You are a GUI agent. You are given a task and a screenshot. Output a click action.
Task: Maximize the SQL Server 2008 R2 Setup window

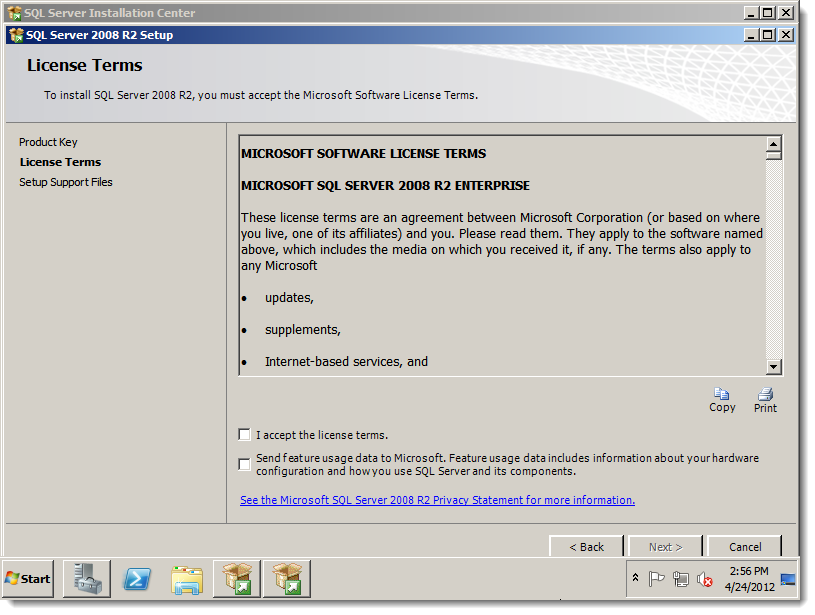pos(768,35)
